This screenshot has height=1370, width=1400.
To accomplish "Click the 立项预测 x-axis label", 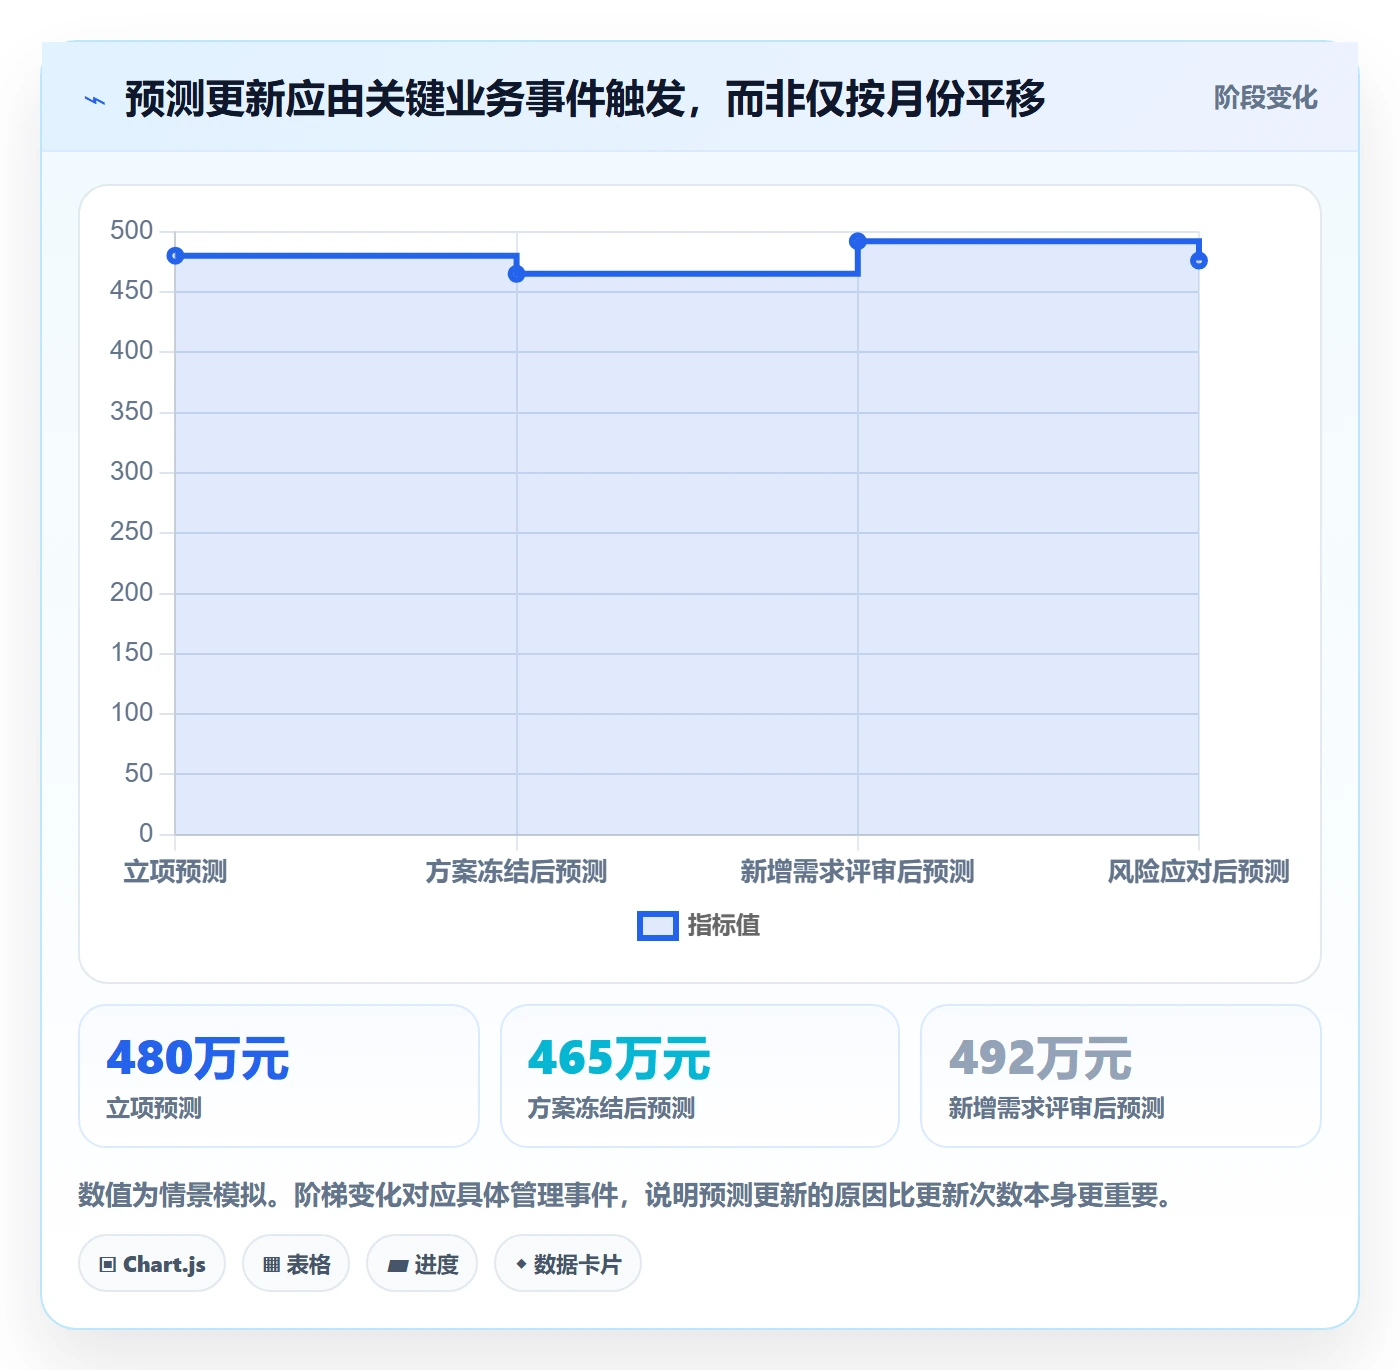I will pyautogui.click(x=175, y=872).
